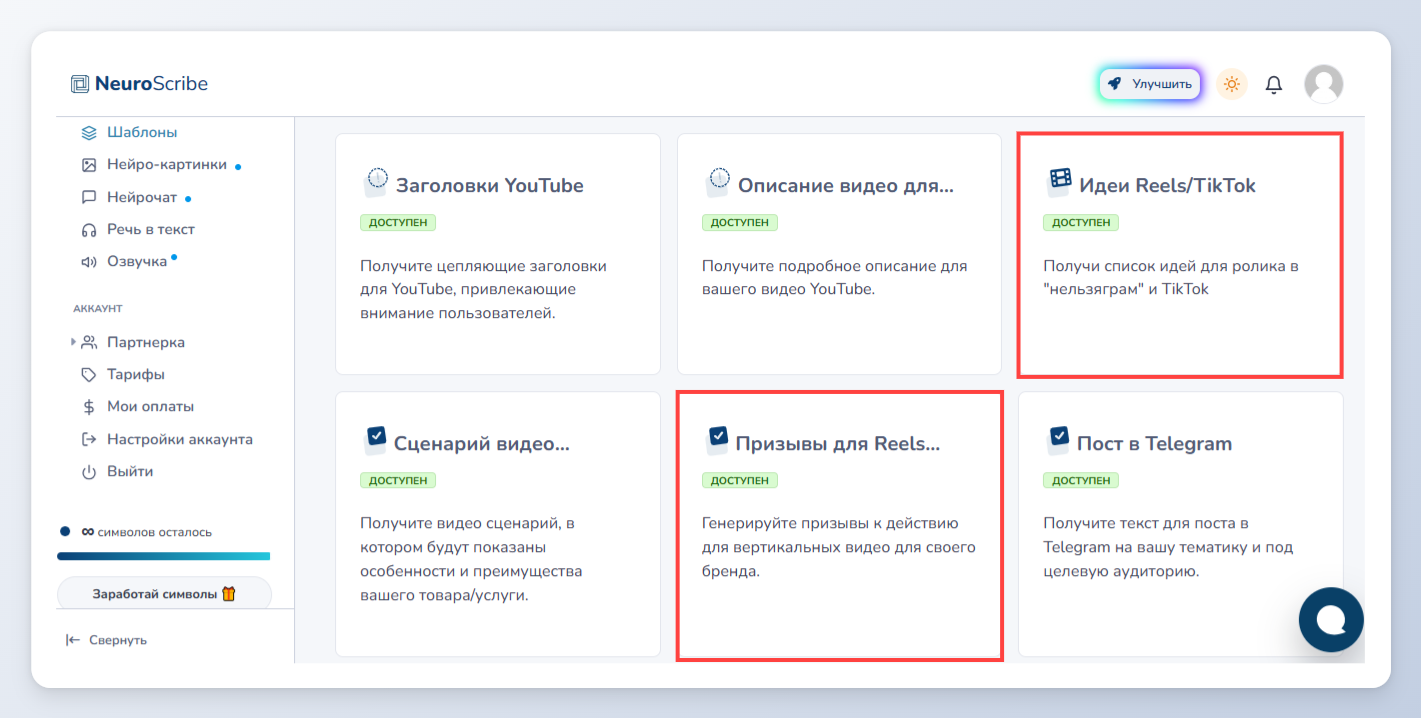This screenshot has height=718, width=1421.
Task: Click the Сценарий видео card icon
Action: point(374,440)
